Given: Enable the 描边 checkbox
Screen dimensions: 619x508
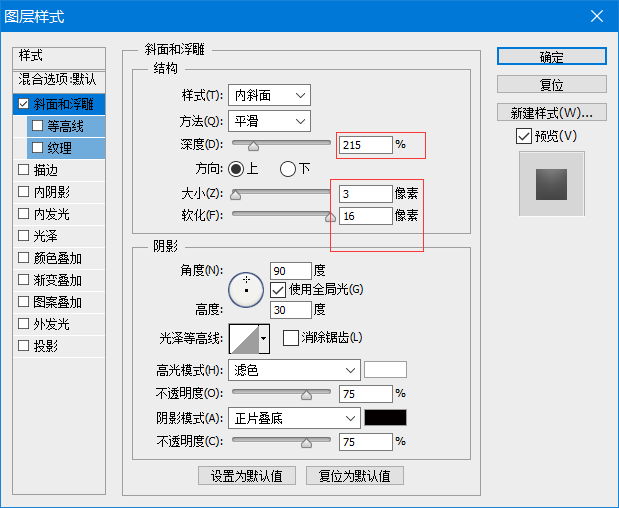Looking at the screenshot, I should point(24,170).
